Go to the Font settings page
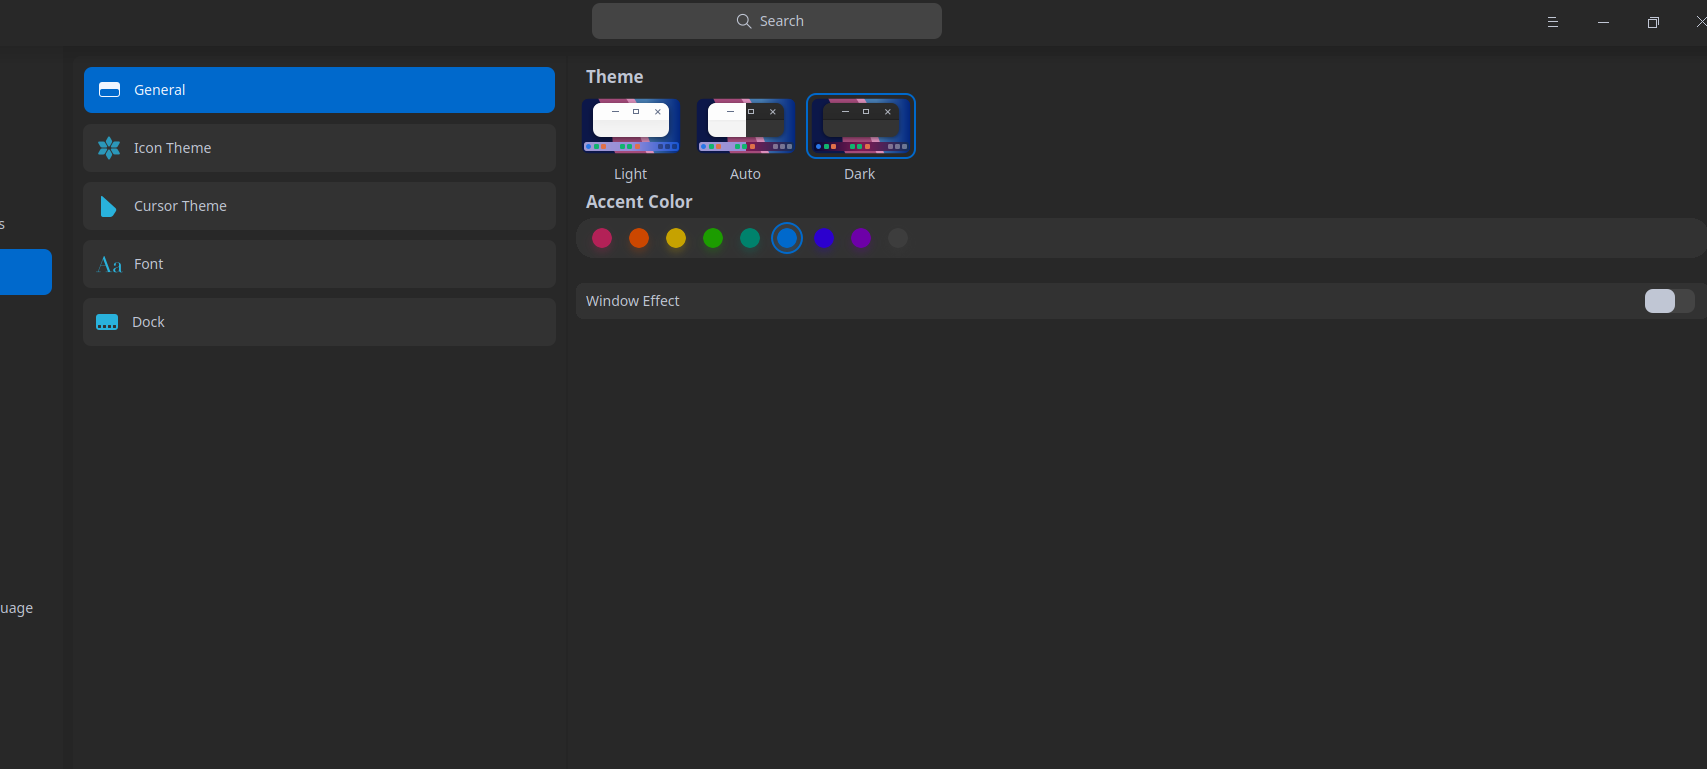The image size is (1707, 769). 319,264
